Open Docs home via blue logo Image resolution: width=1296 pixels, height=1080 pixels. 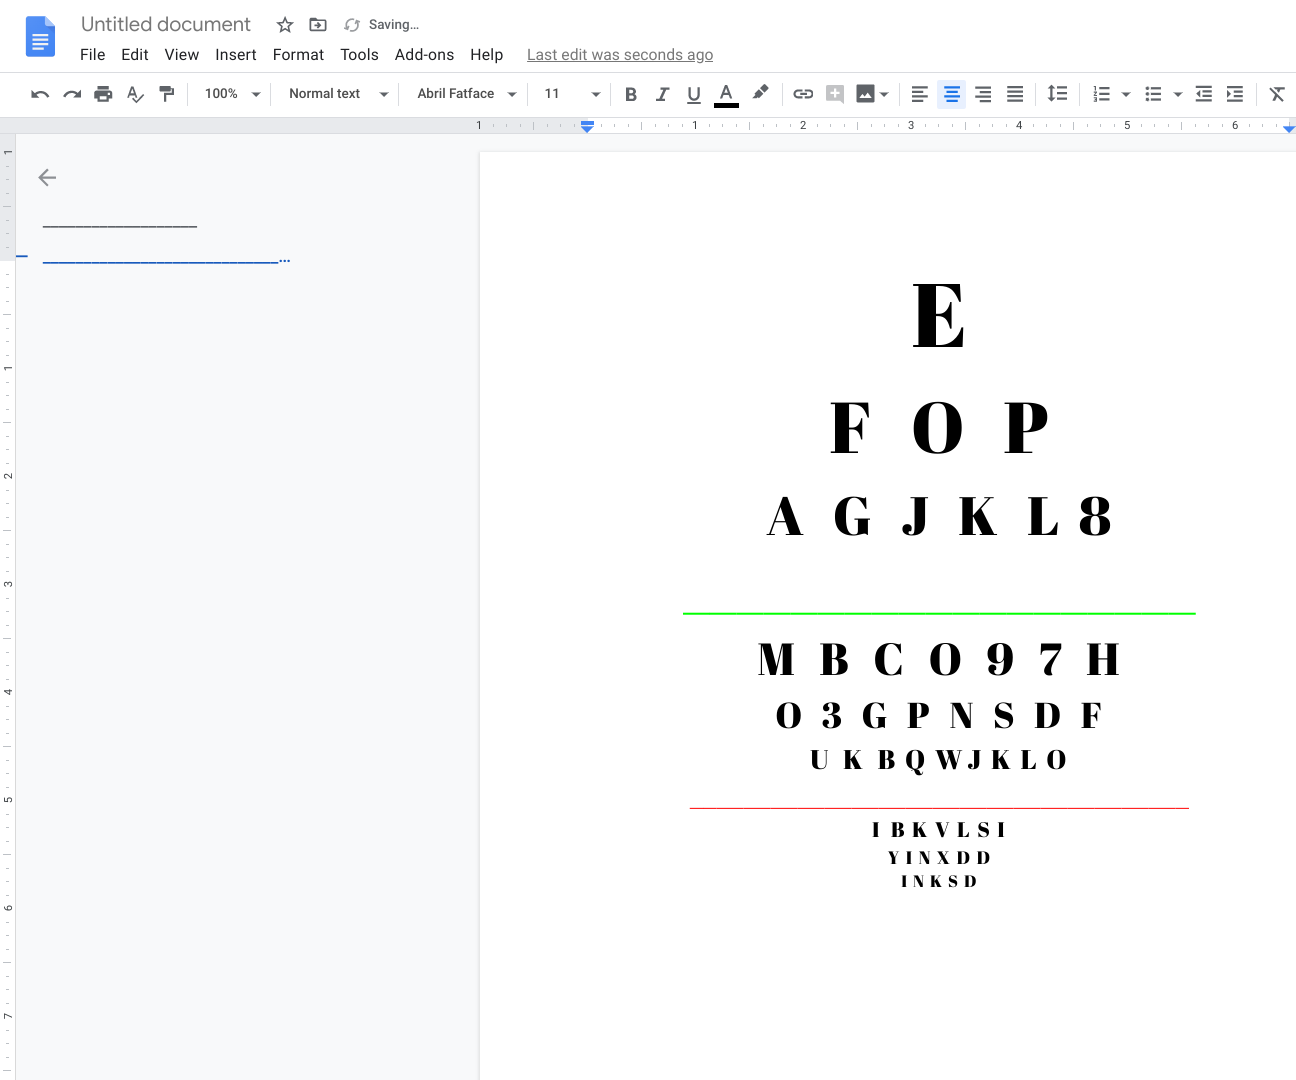(x=40, y=37)
